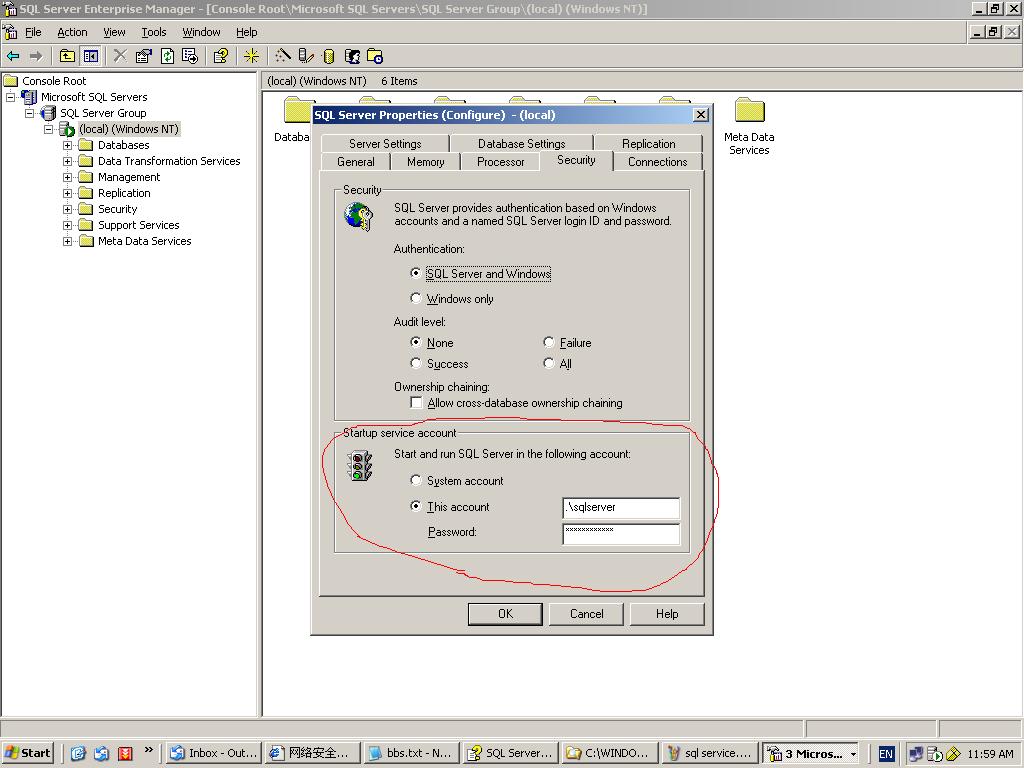The height and width of the screenshot is (768, 1024).
Task: Expand the Management folder node
Action: 68,177
